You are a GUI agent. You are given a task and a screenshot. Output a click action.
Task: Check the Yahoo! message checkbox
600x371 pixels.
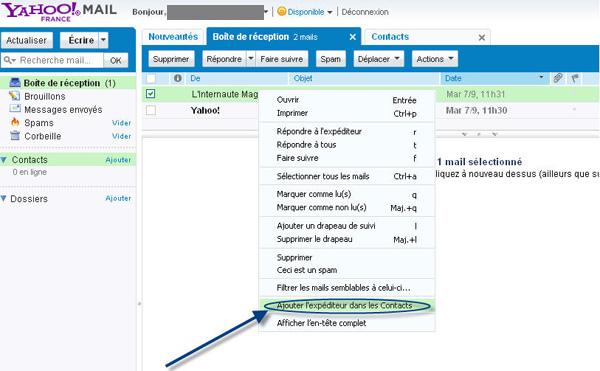pyautogui.click(x=151, y=110)
